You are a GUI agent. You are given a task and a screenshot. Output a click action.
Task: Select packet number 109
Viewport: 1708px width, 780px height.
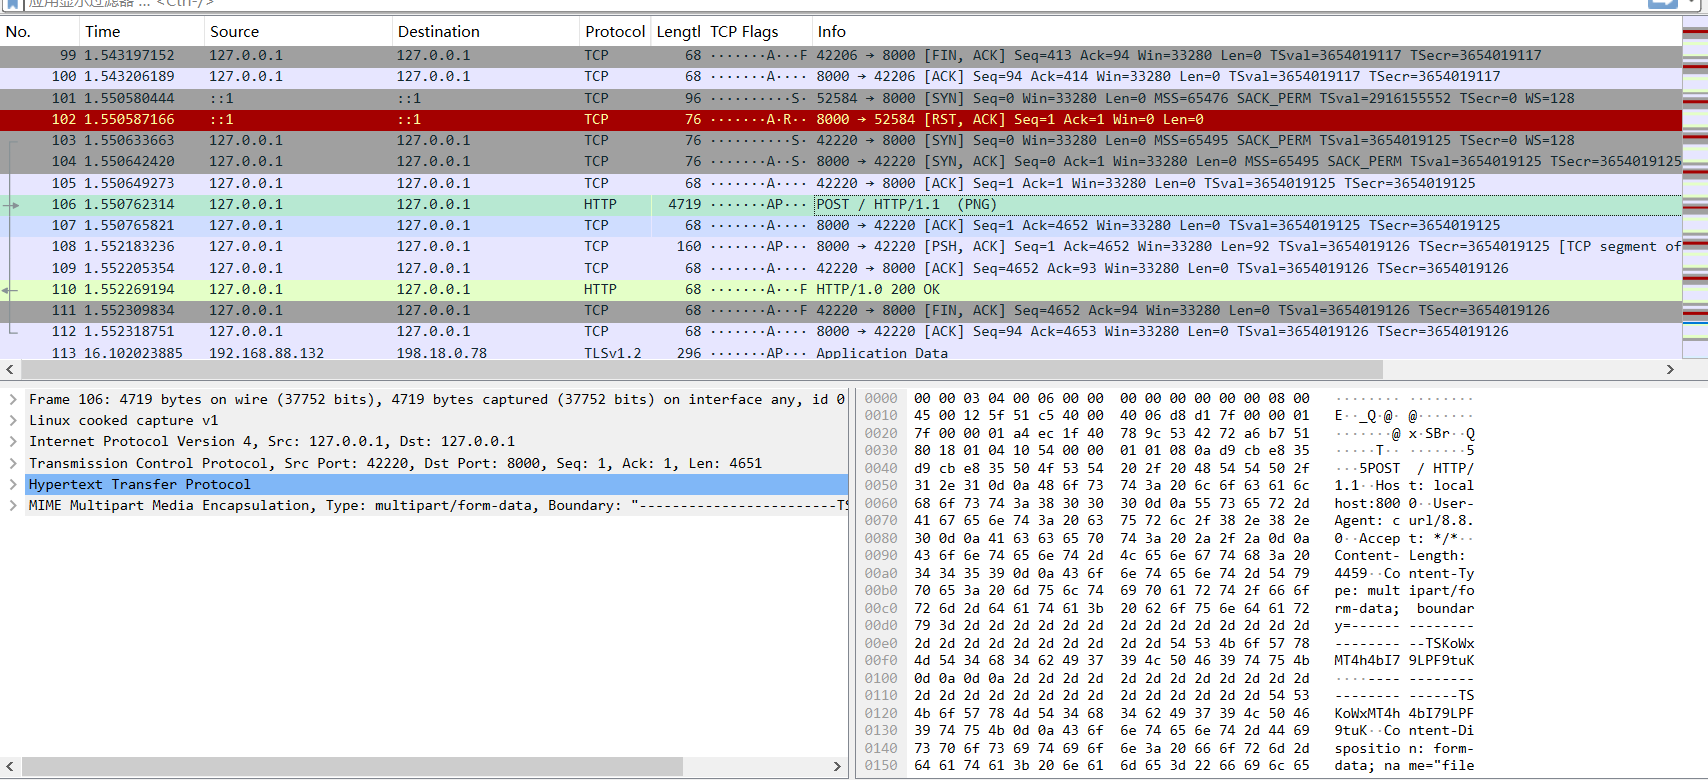[x=840, y=268]
